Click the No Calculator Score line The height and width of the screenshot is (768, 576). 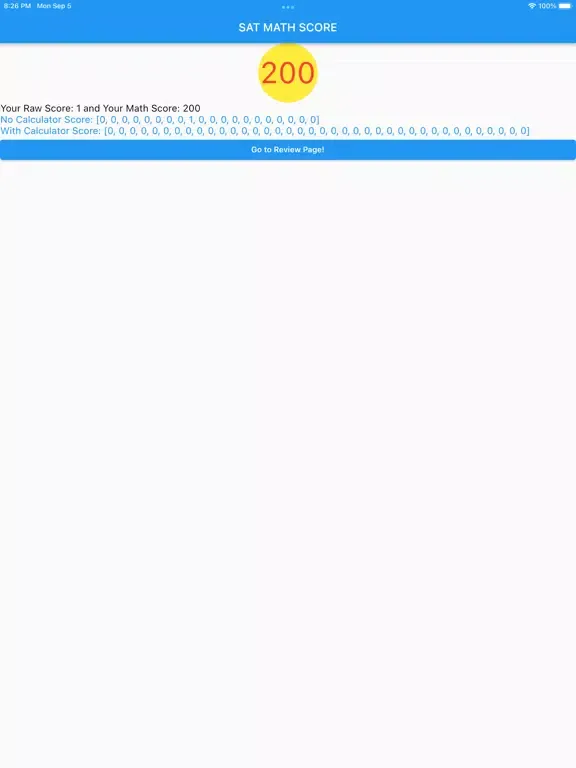(160, 120)
